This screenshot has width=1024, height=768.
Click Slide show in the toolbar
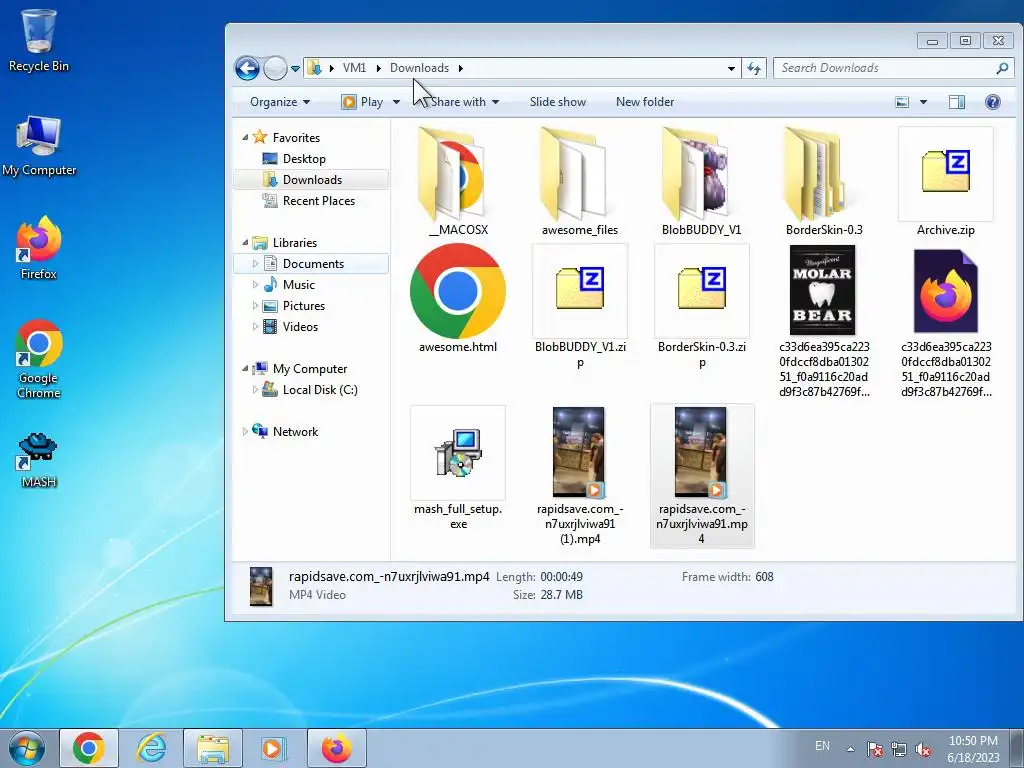(558, 102)
